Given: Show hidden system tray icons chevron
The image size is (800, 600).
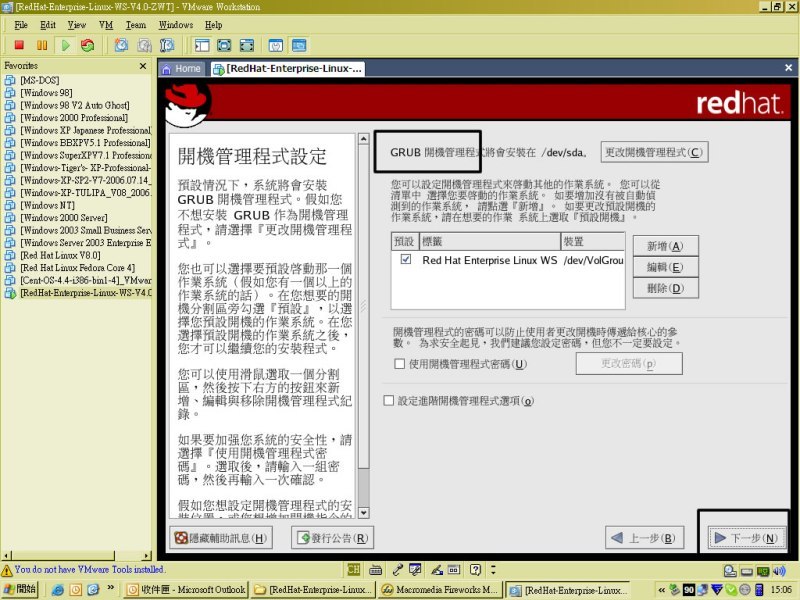Looking at the screenshot, I should coord(662,590).
